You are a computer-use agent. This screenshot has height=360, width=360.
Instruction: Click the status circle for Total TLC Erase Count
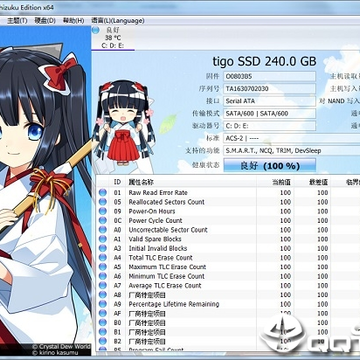[102, 258]
